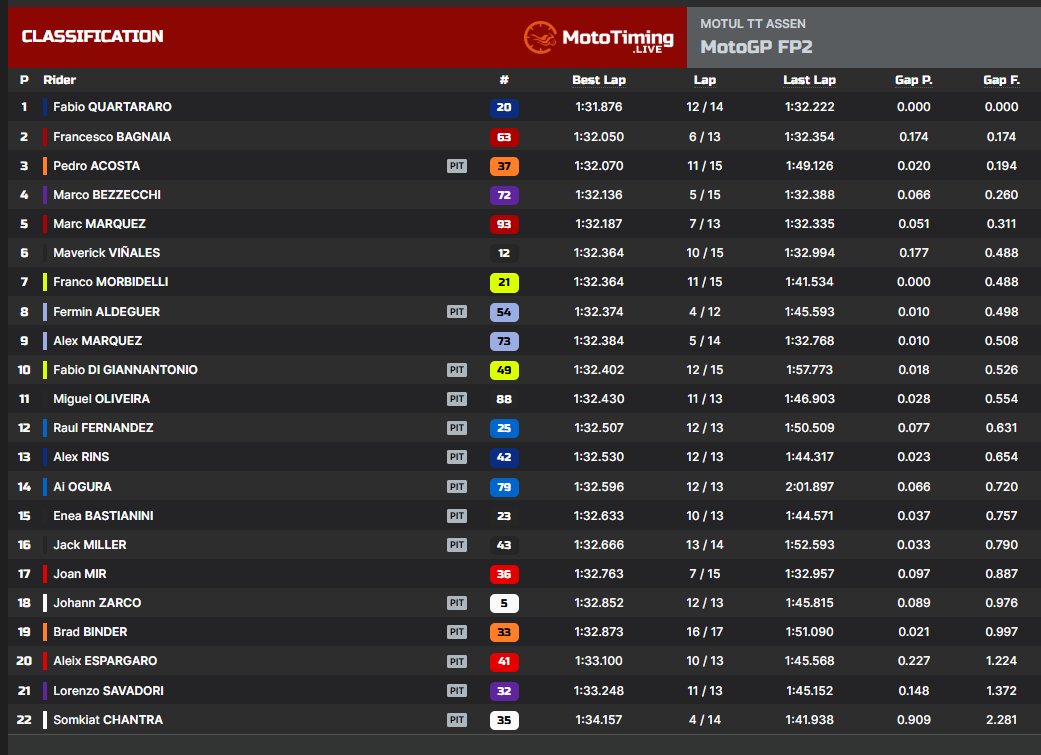Click last lap time 1:32.222

[x=809, y=107]
